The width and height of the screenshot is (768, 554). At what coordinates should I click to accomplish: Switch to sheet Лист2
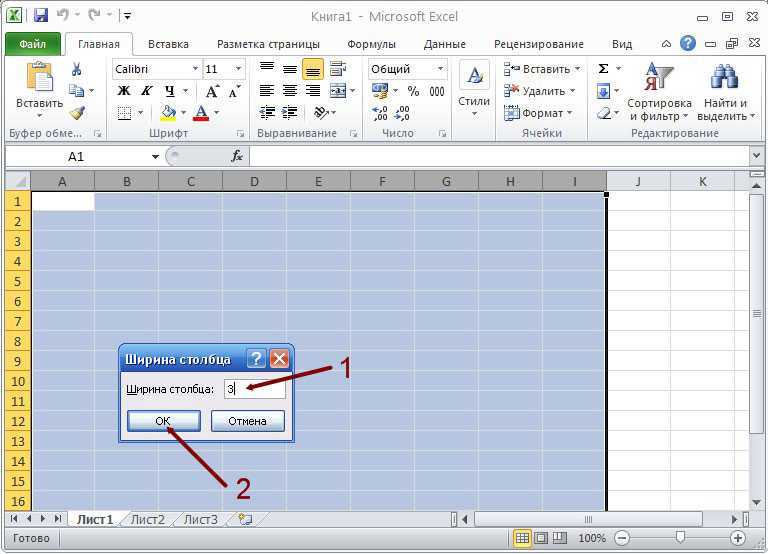point(148,519)
